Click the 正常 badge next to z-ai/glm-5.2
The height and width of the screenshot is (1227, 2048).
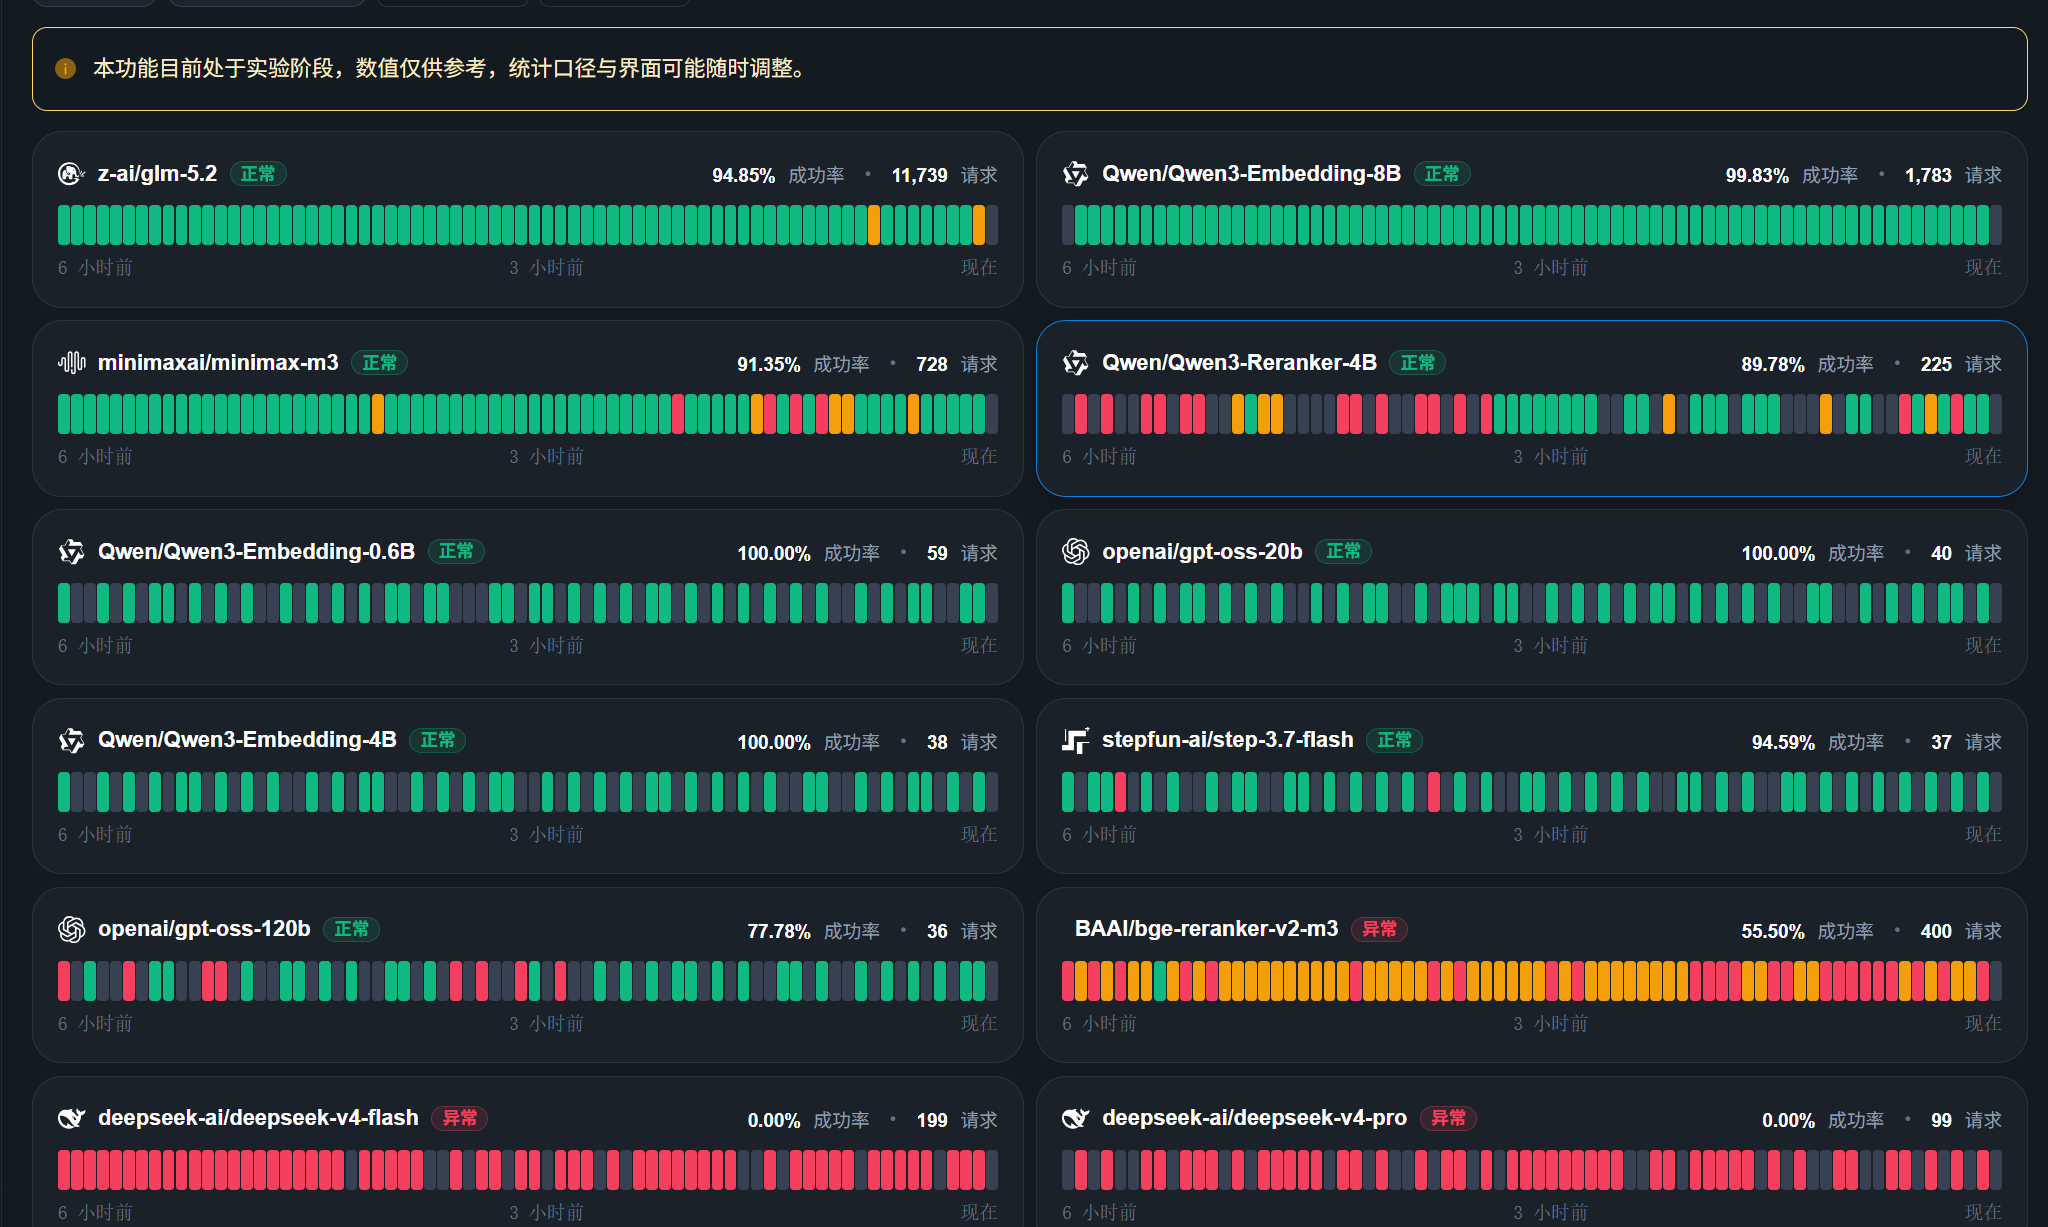click(258, 174)
